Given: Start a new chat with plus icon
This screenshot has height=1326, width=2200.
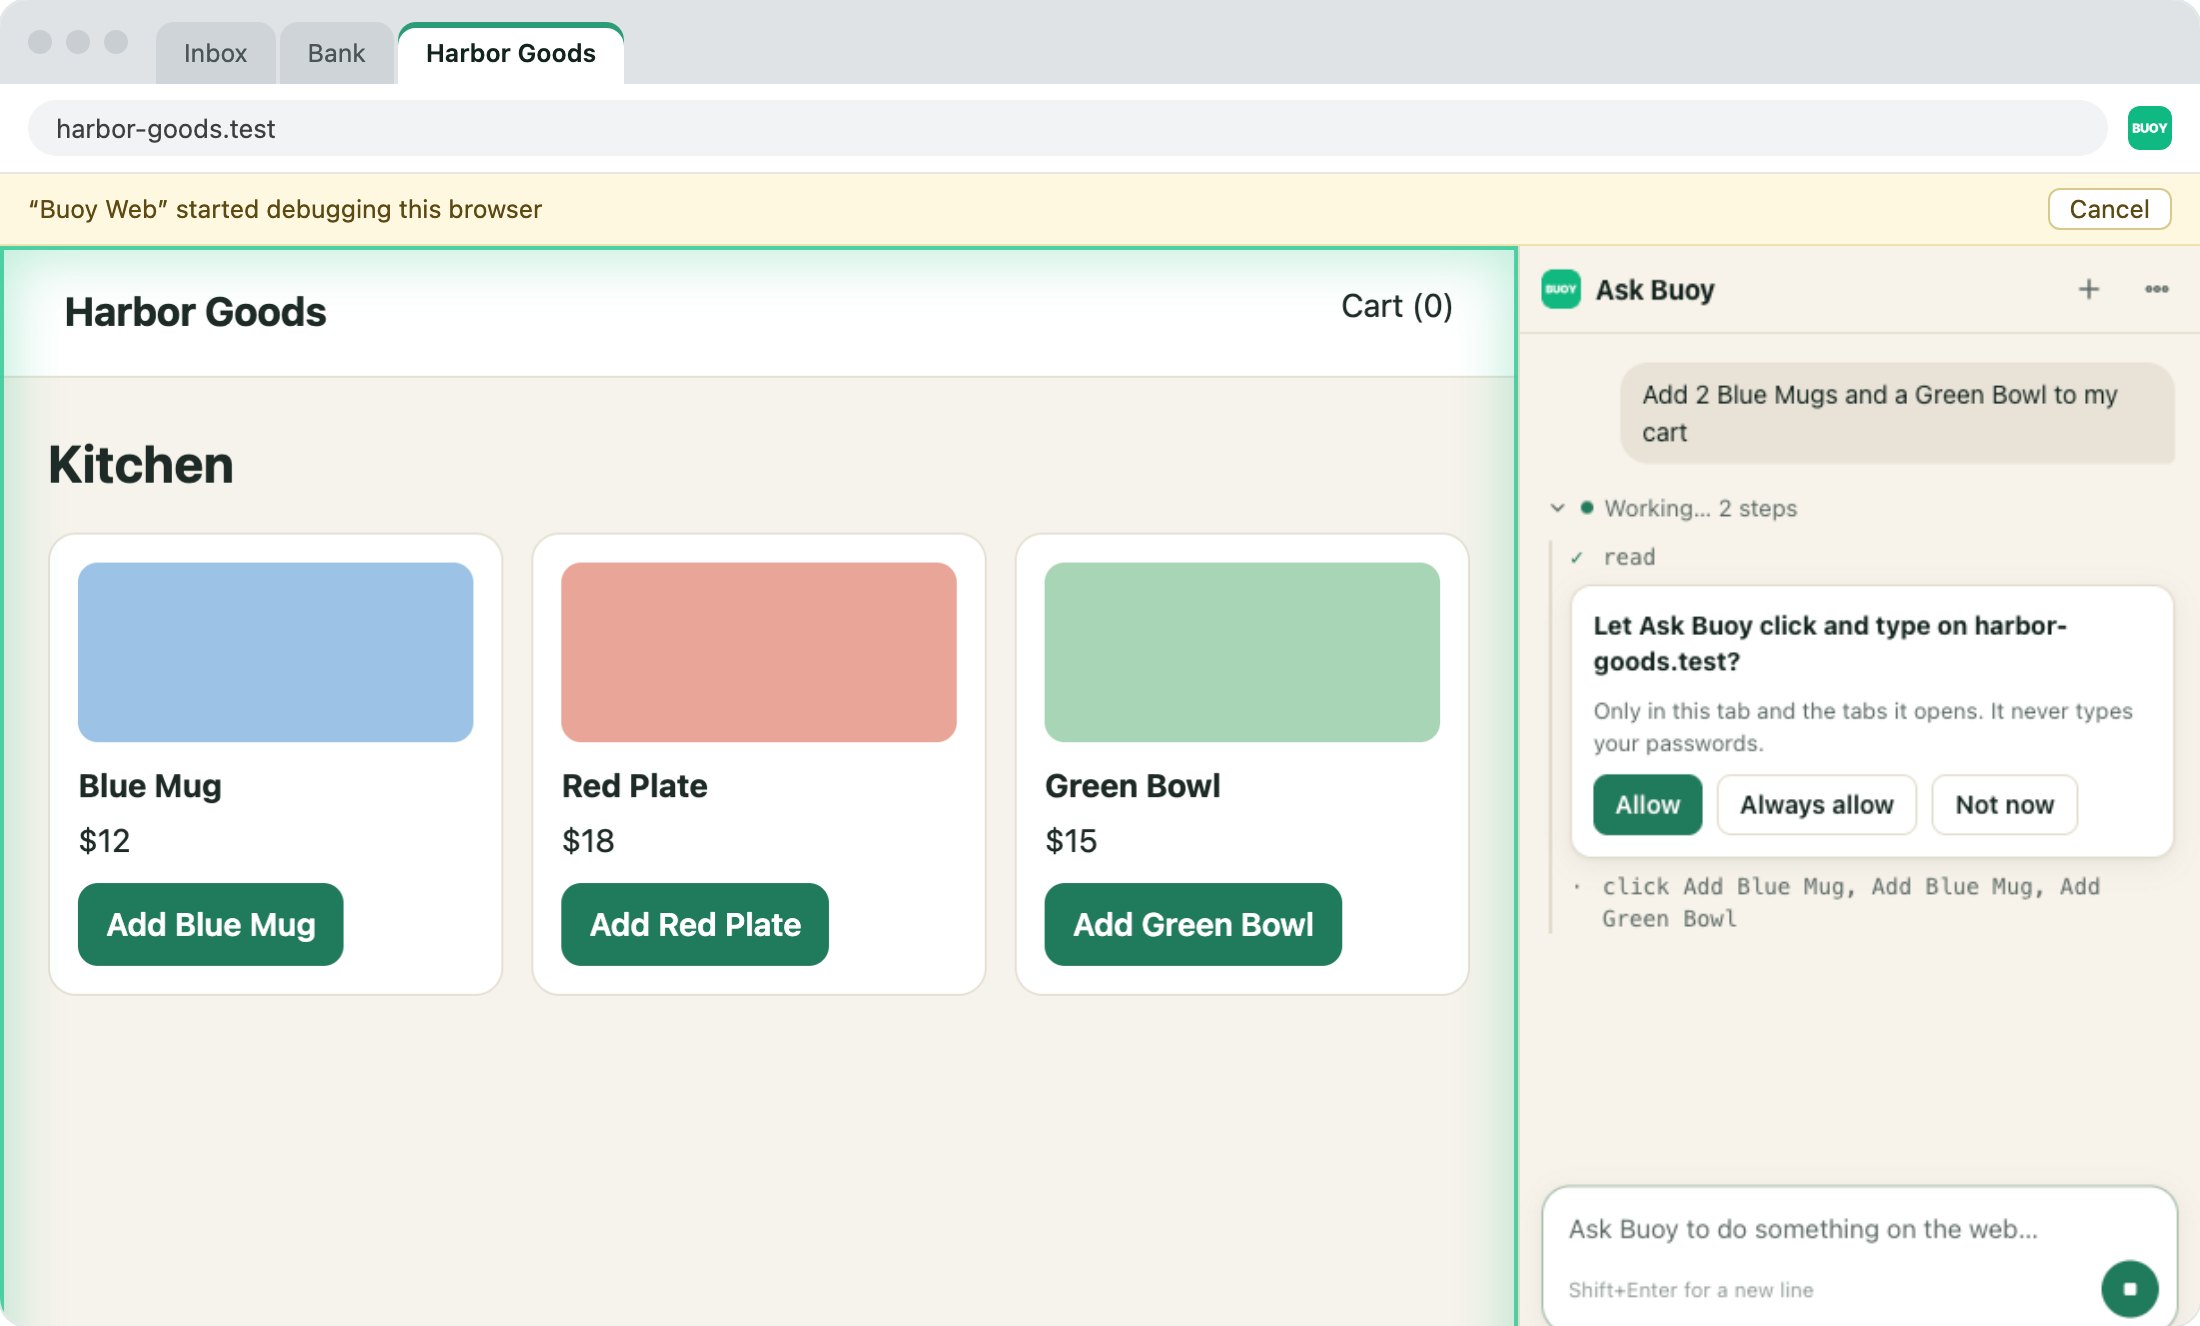Looking at the screenshot, I should [x=2088, y=289].
